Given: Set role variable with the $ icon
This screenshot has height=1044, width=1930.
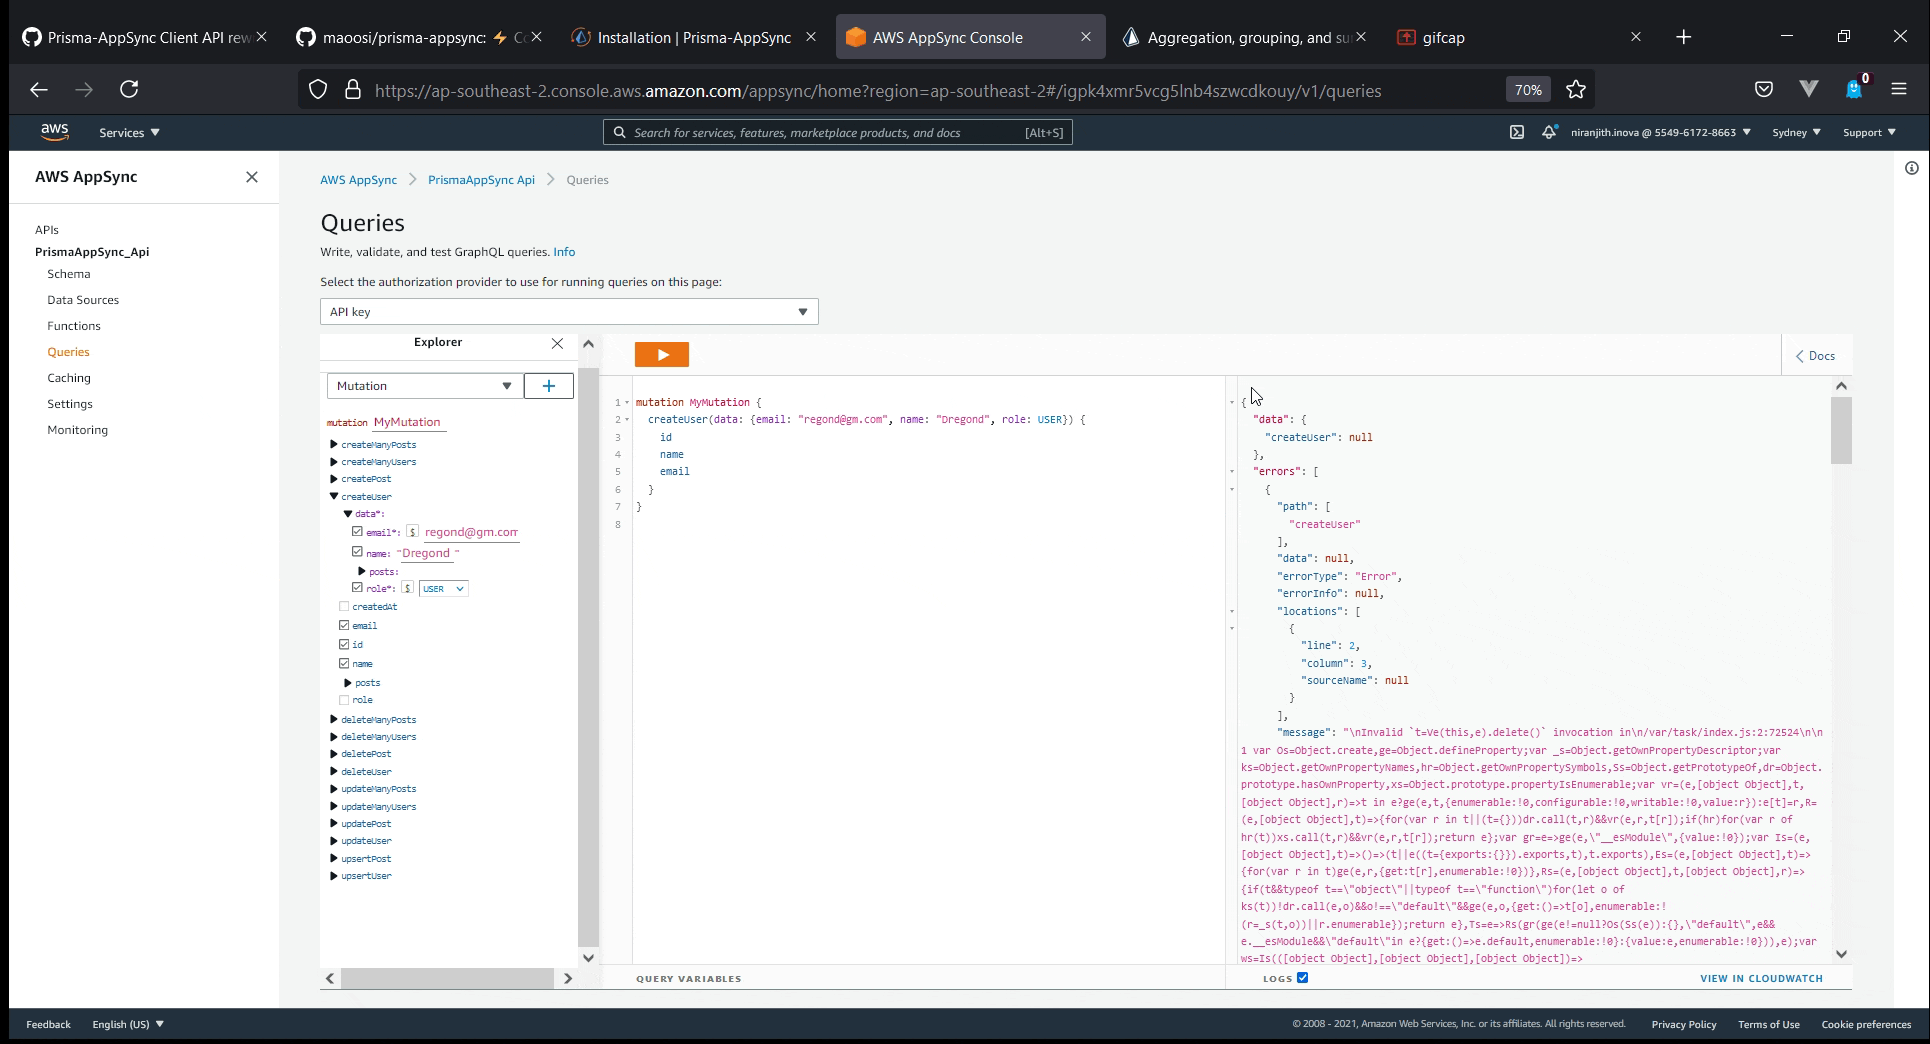Looking at the screenshot, I should click(408, 588).
